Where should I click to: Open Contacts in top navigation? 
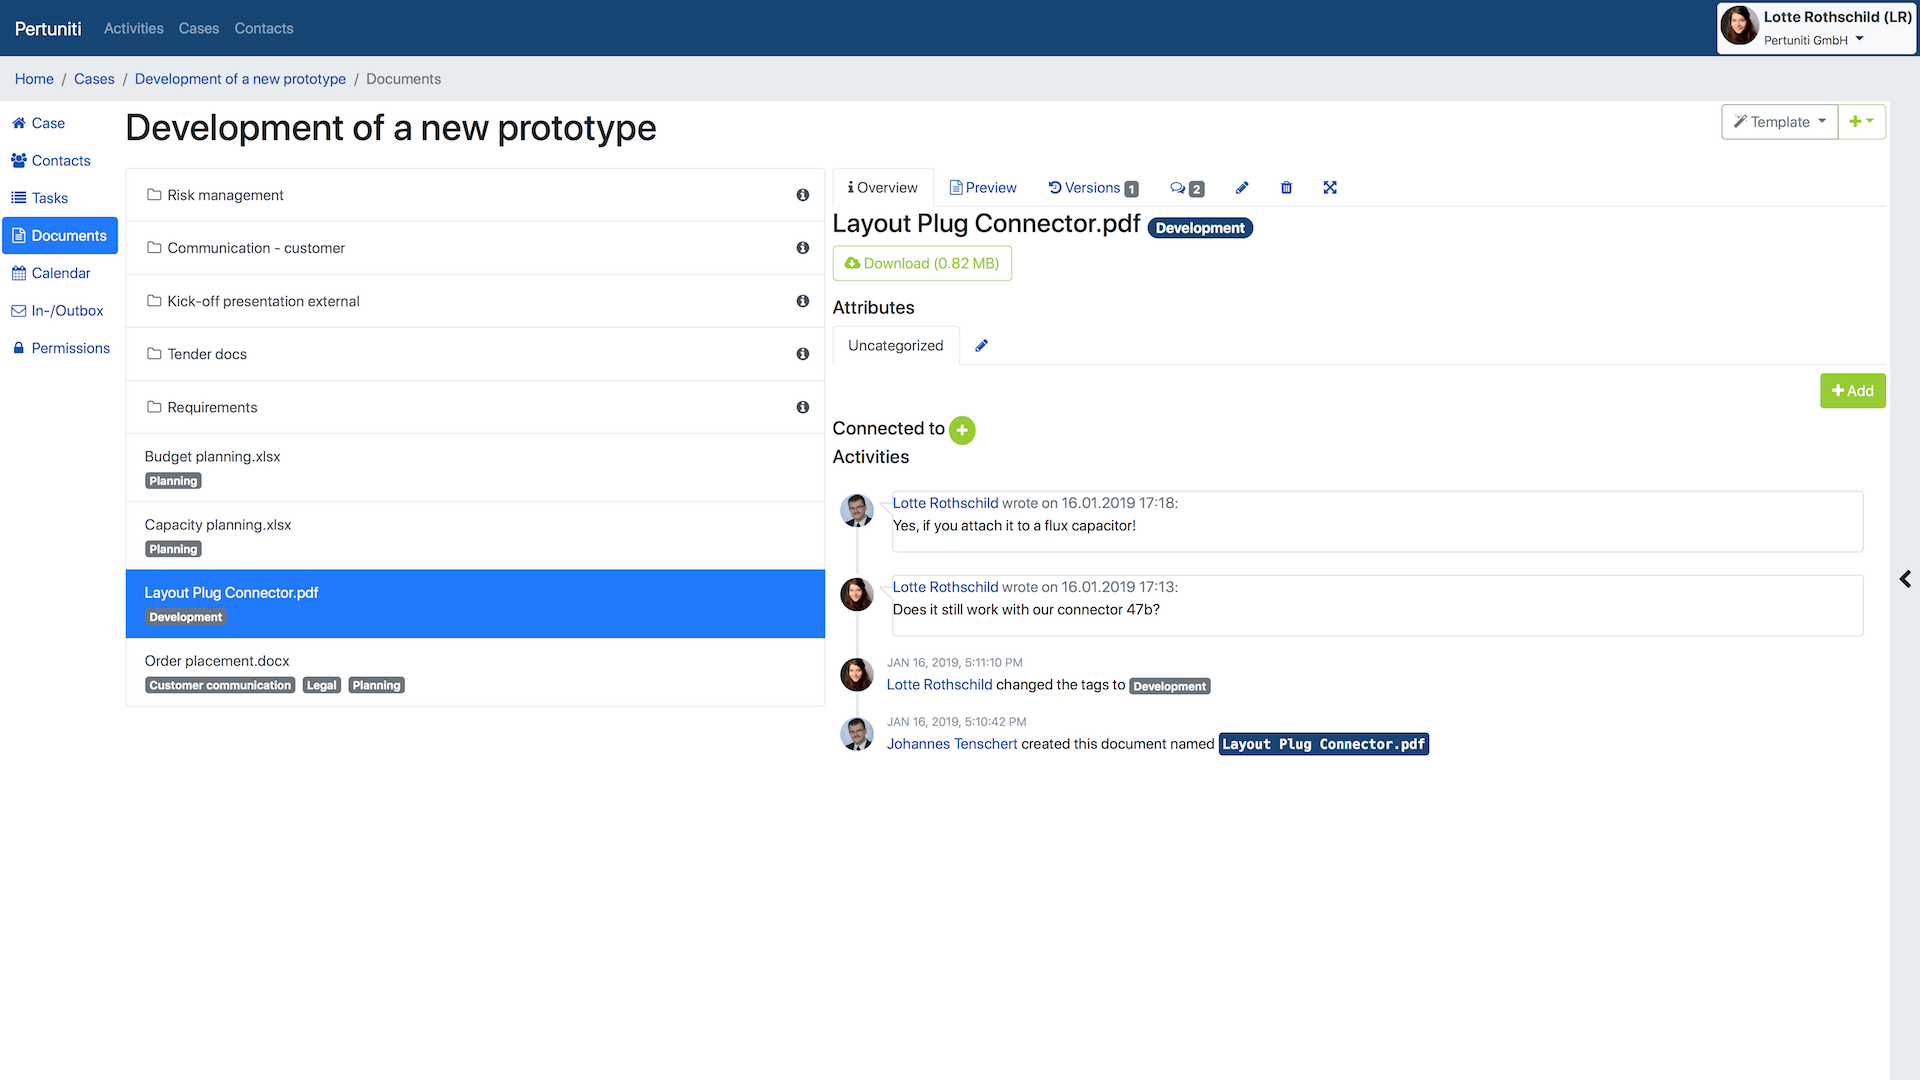(264, 29)
